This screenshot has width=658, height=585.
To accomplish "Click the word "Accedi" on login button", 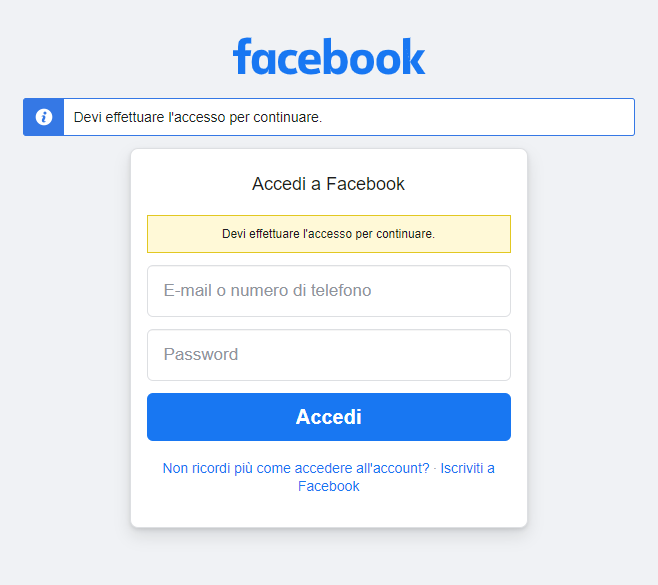I will pyautogui.click(x=328, y=417).
